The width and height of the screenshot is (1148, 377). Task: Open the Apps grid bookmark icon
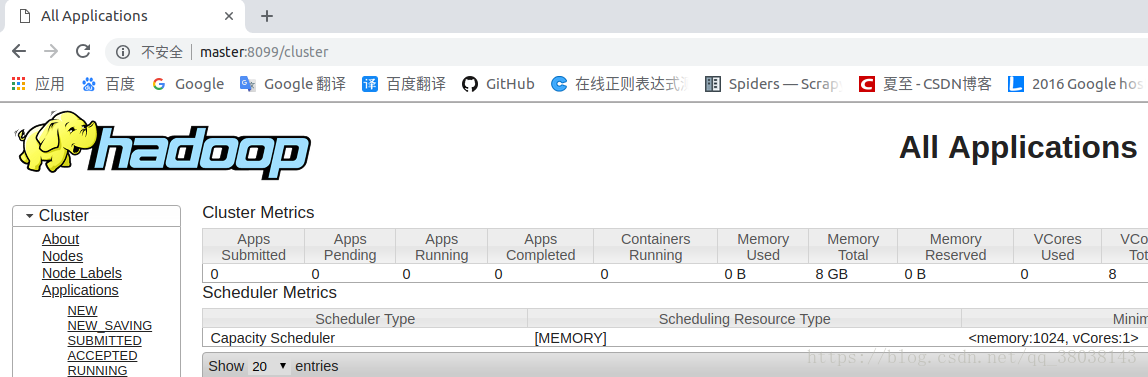tap(18, 83)
